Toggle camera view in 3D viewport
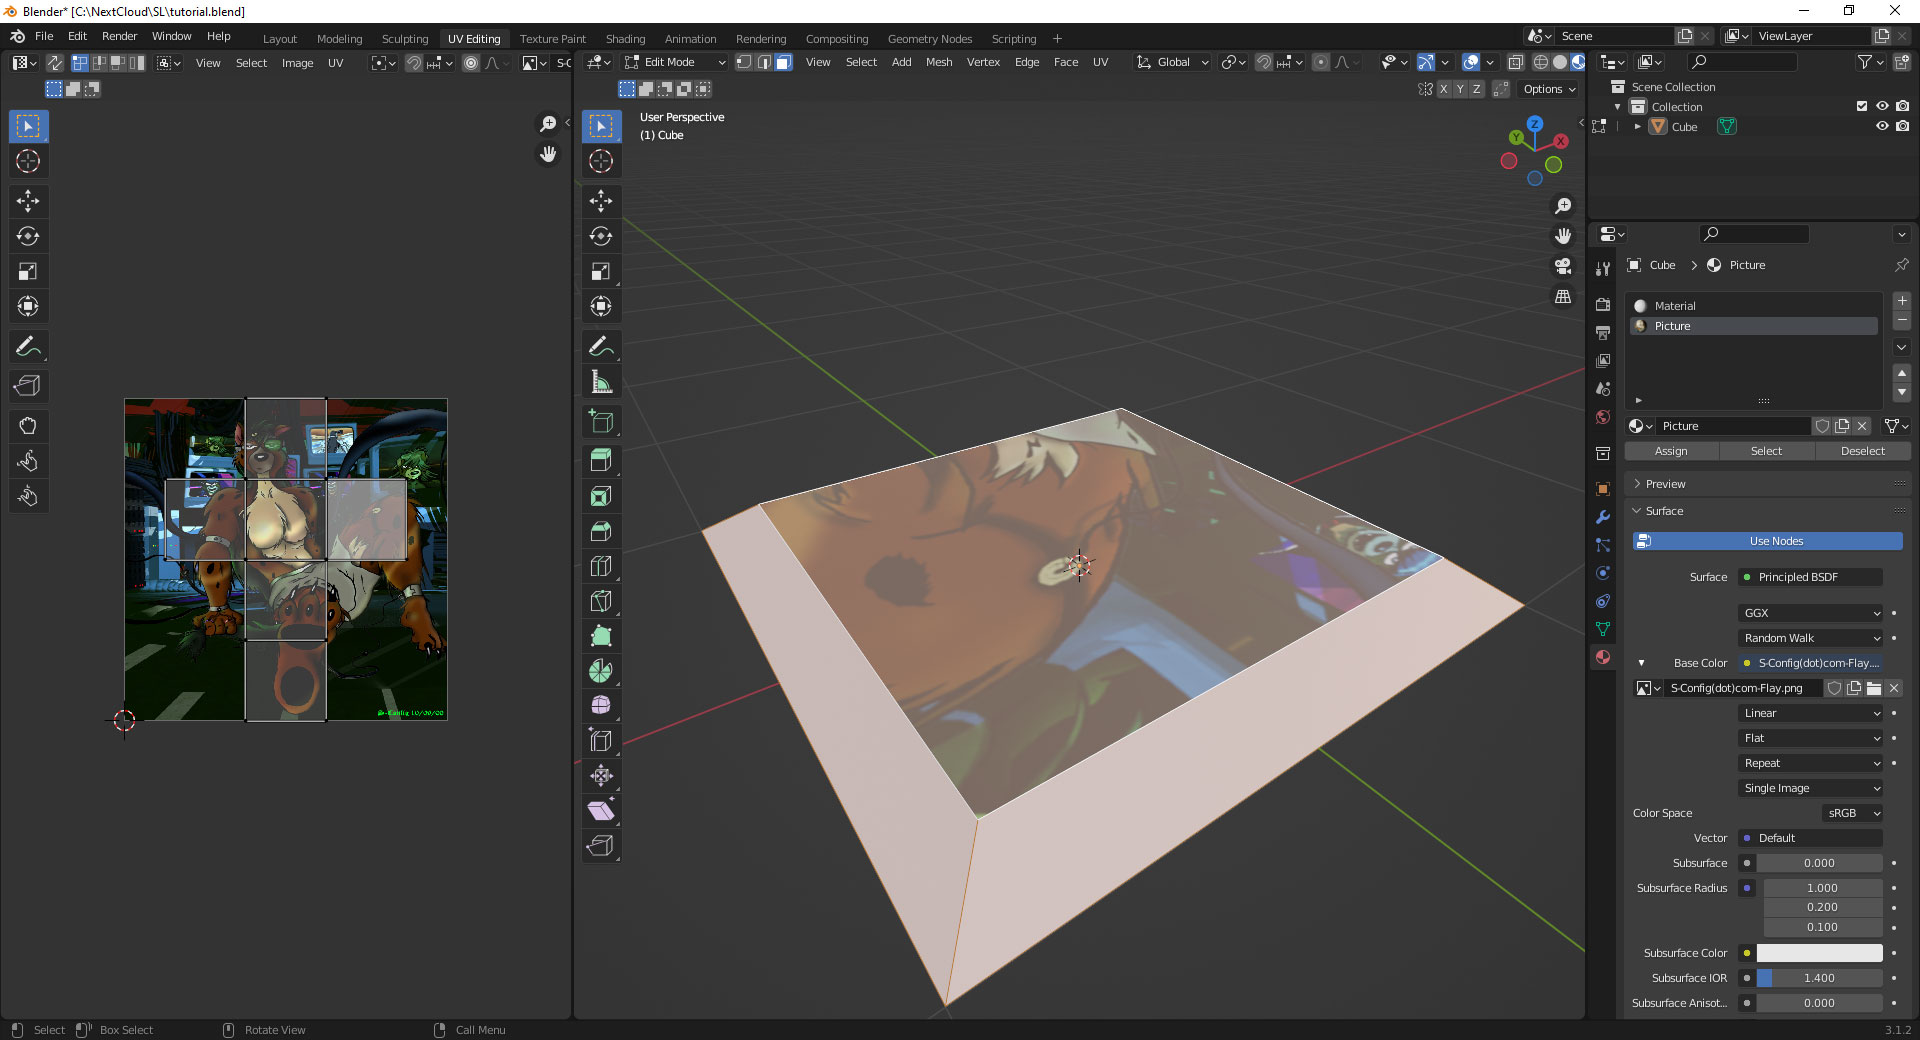Image resolution: width=1920 pixels, height=1040 pixels. point(1563,266)
